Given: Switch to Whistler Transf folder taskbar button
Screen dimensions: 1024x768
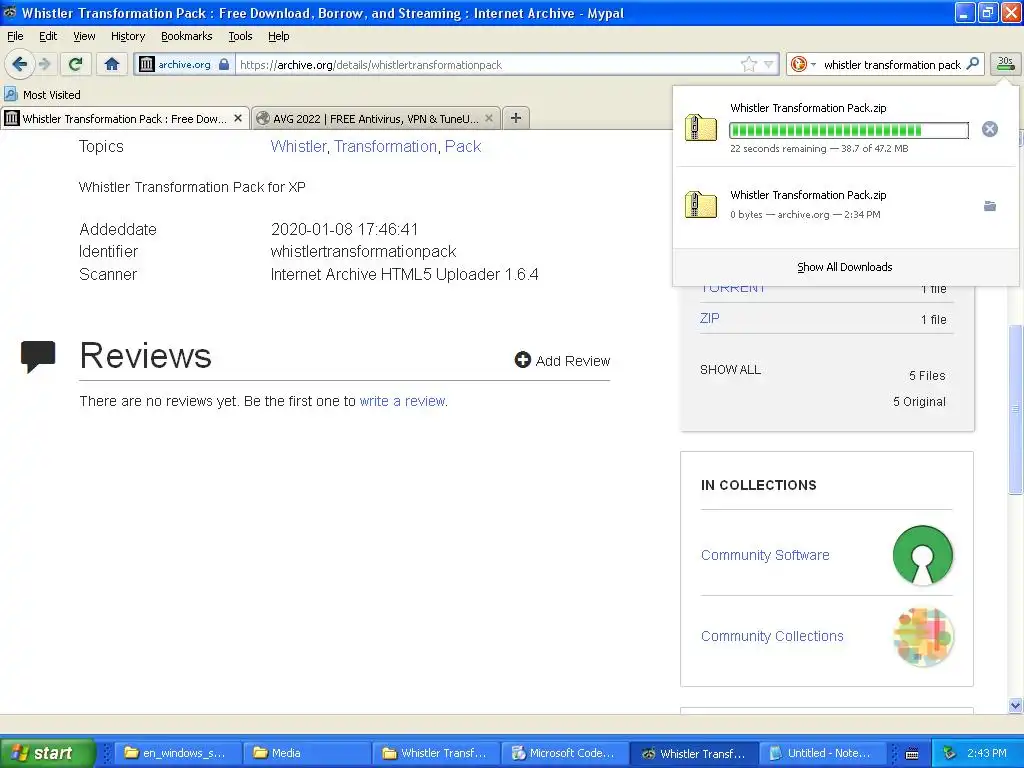Looking at the screenshot, I should 436,753.
